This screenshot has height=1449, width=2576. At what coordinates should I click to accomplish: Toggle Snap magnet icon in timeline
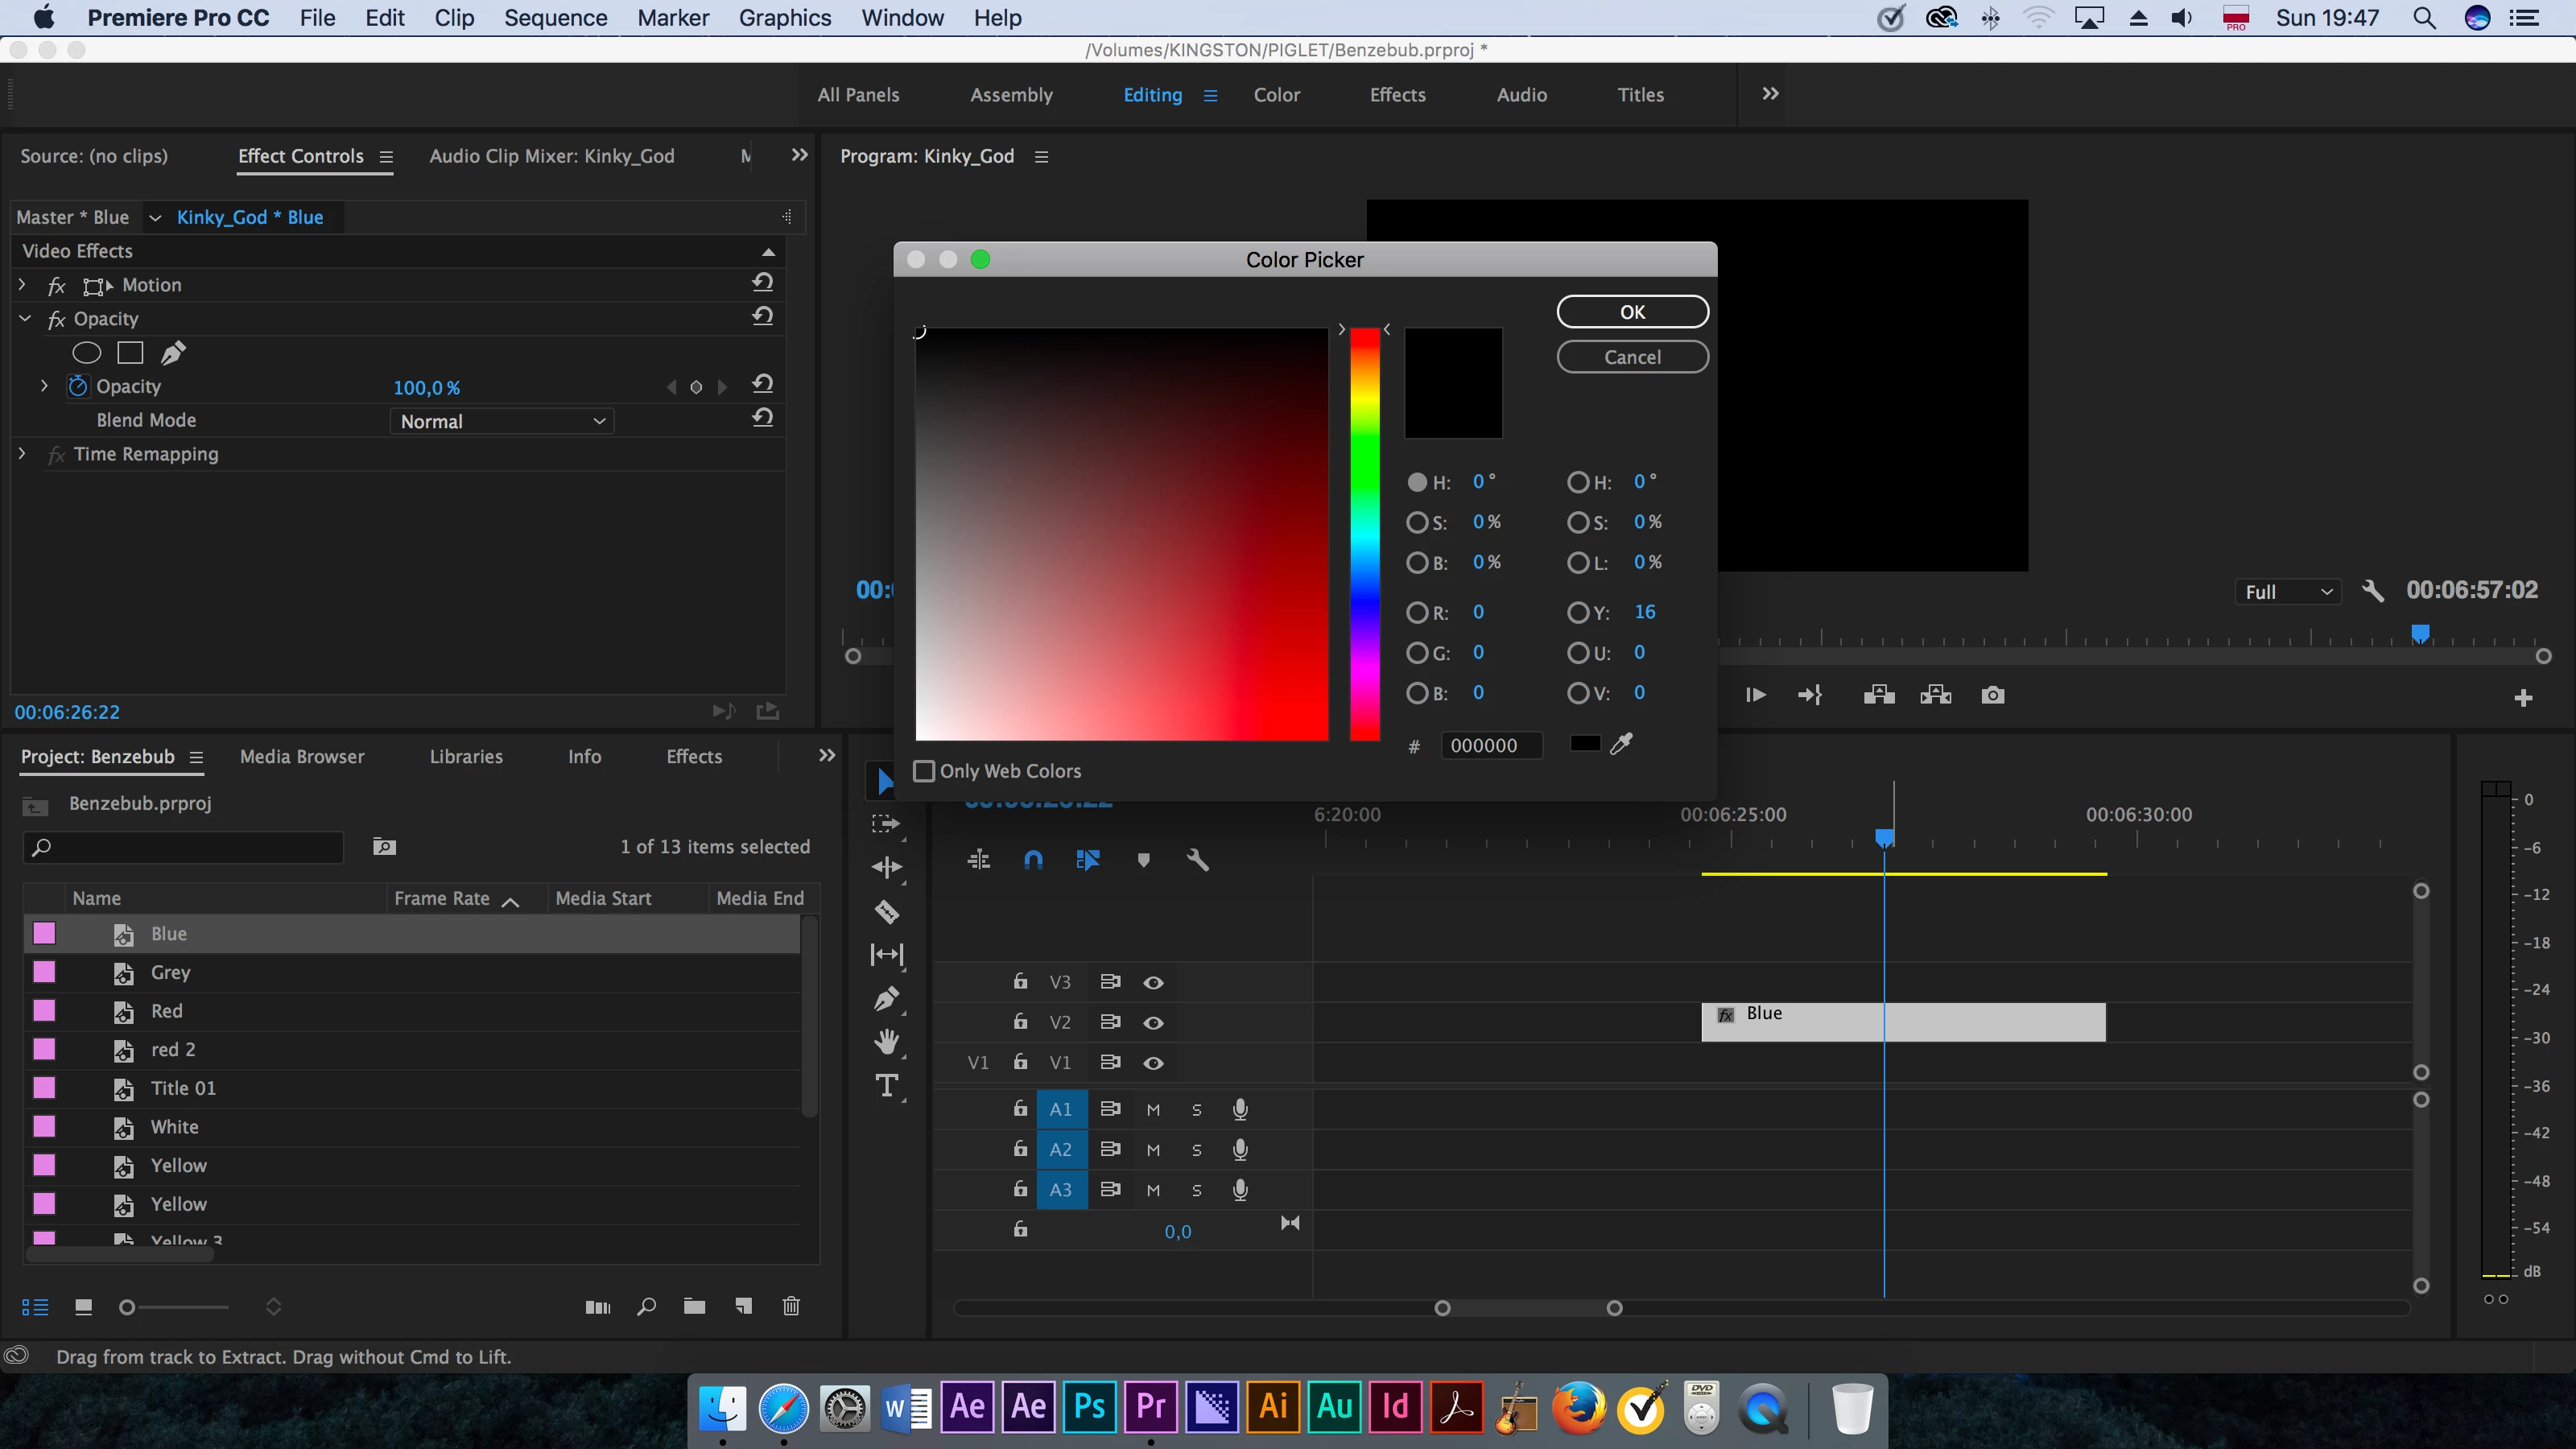[x=1033, y=860]
